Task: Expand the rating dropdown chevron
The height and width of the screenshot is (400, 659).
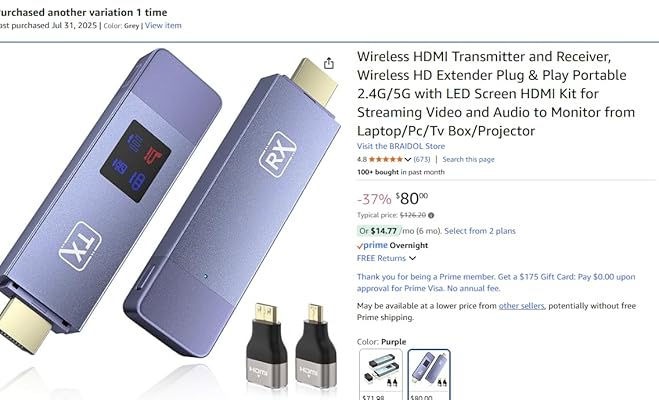Action: click(x=408, y=160)
